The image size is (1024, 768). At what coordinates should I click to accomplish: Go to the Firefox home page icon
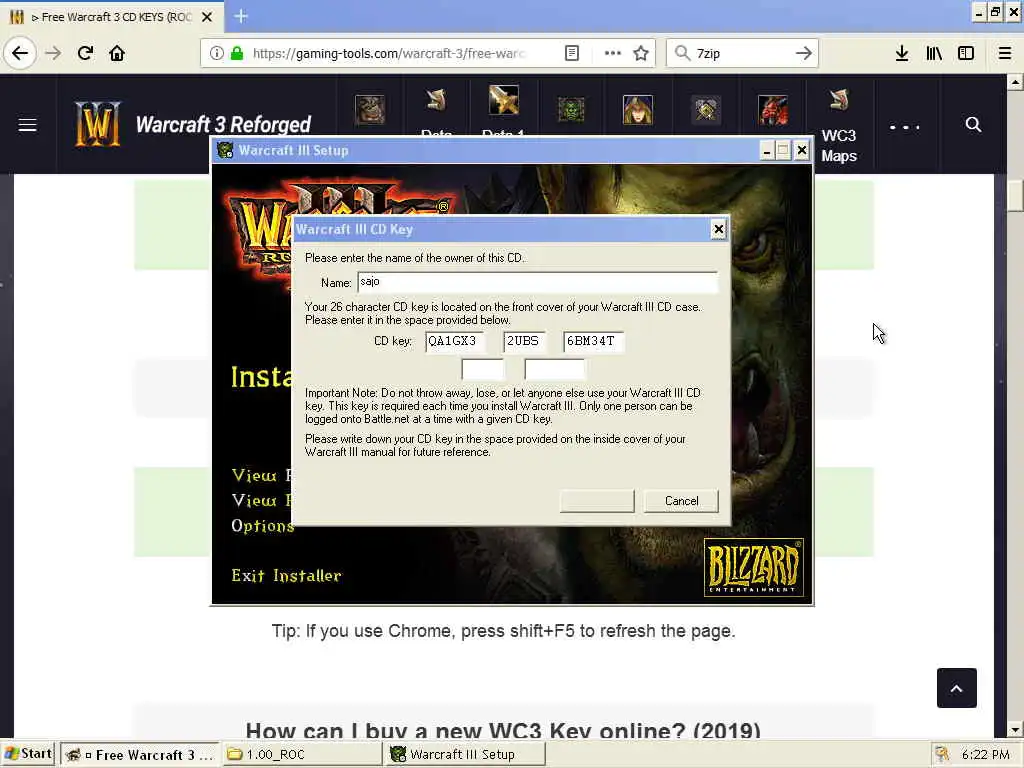[117, 53]
